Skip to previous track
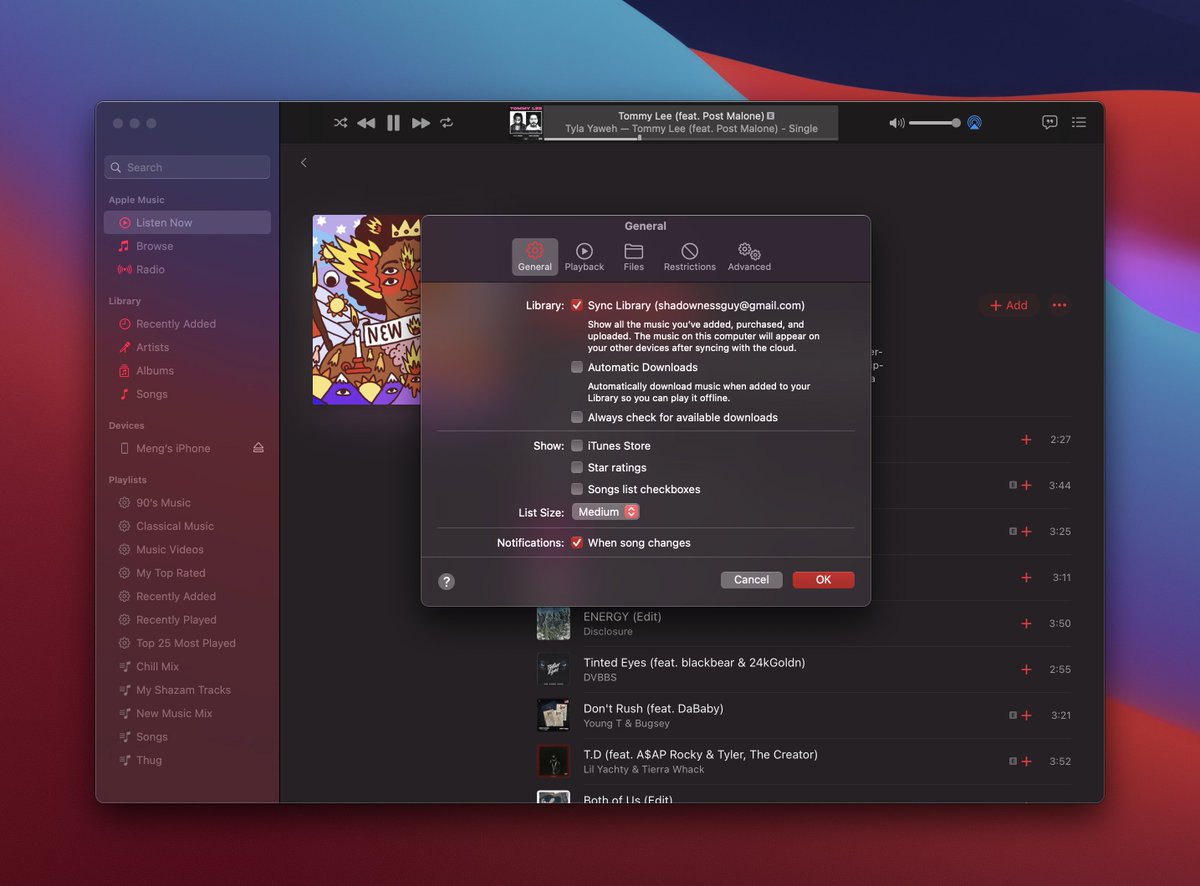The image size is (1200, 886). point(366,123)
